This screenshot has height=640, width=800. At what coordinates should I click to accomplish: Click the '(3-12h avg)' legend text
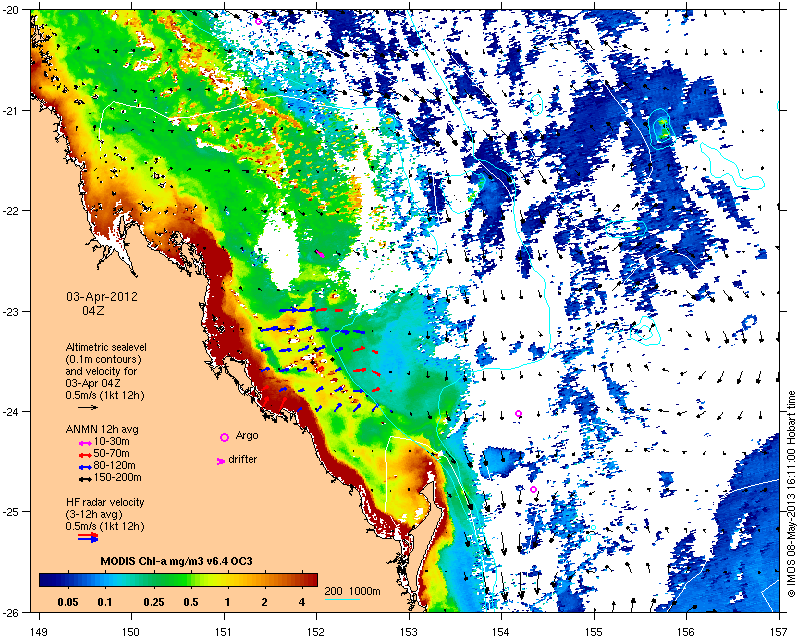pyautogui.click(x=94, y=514)
